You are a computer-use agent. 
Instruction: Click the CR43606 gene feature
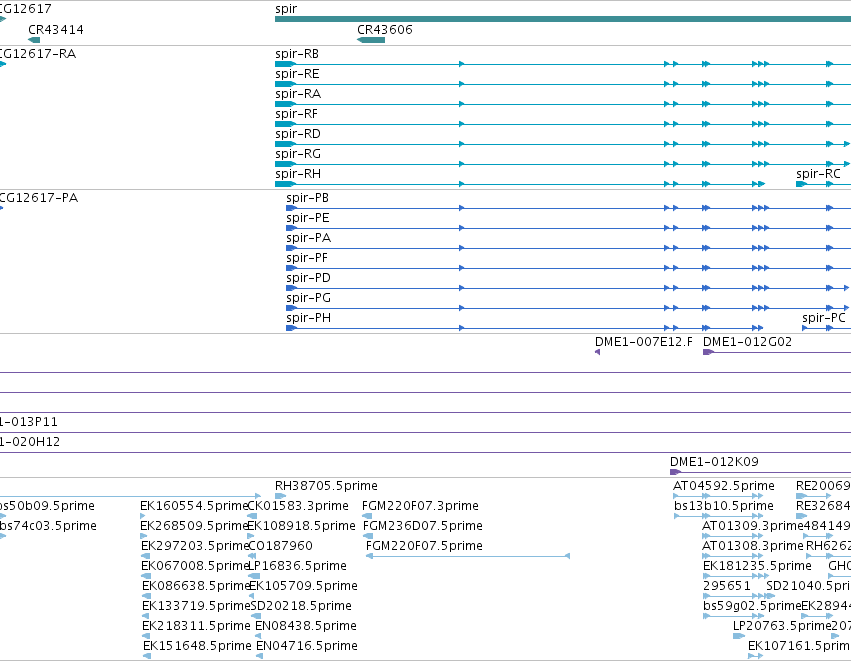[371, 40]
